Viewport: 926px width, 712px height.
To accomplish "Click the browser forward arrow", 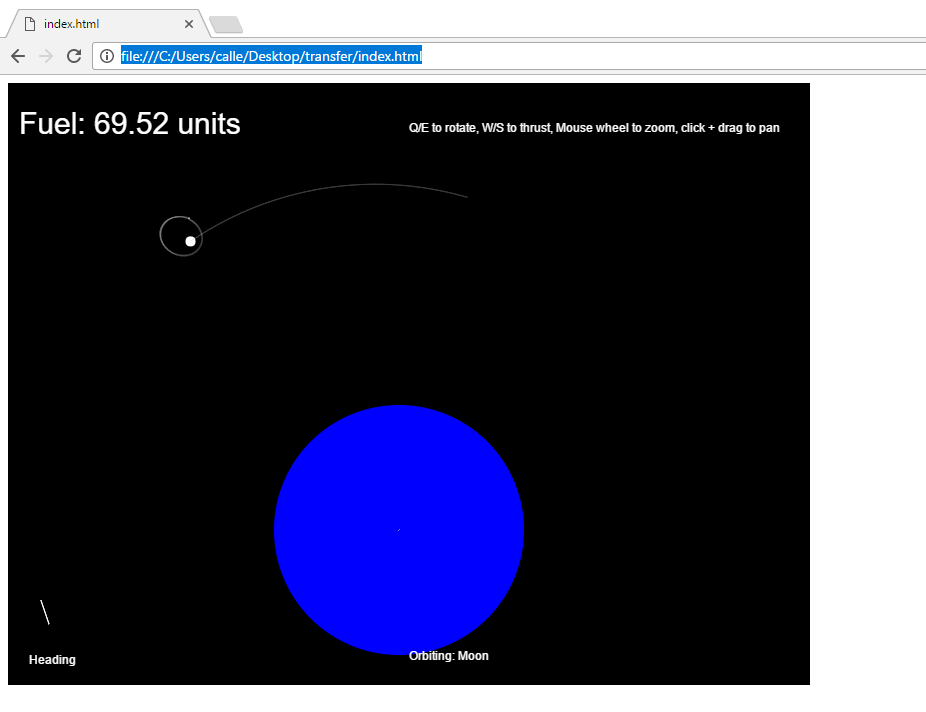I will point(45,56).
